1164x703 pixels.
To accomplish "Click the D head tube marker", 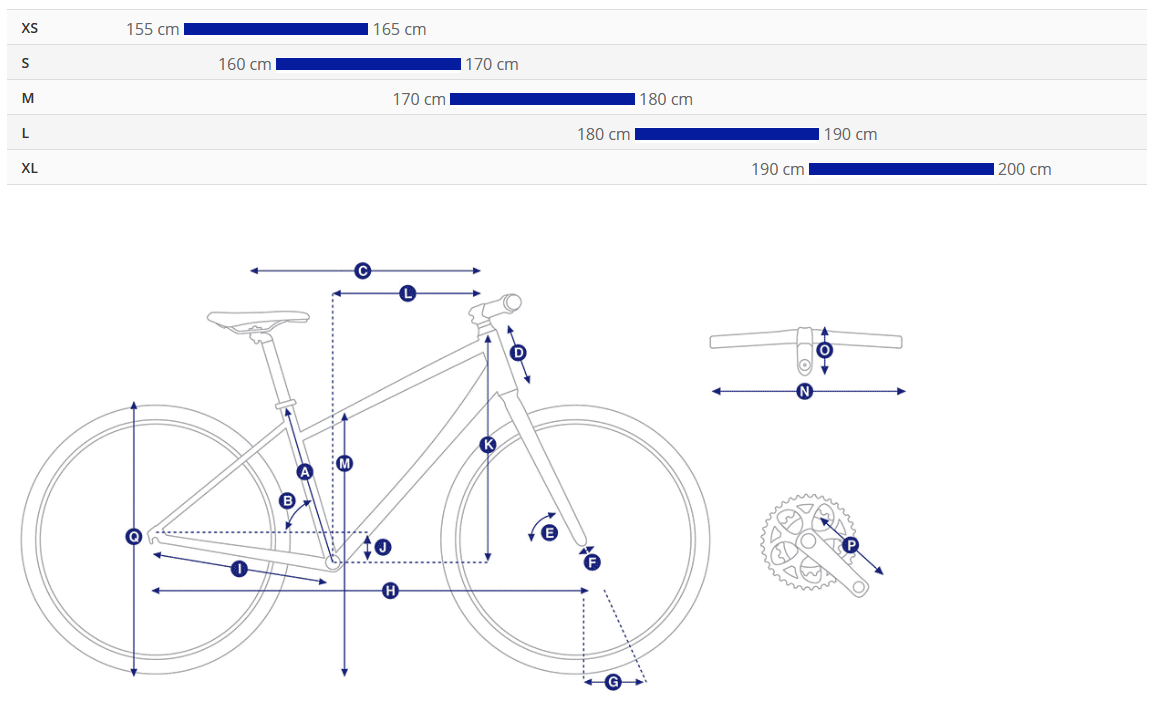I will click(x=518, y=353).
